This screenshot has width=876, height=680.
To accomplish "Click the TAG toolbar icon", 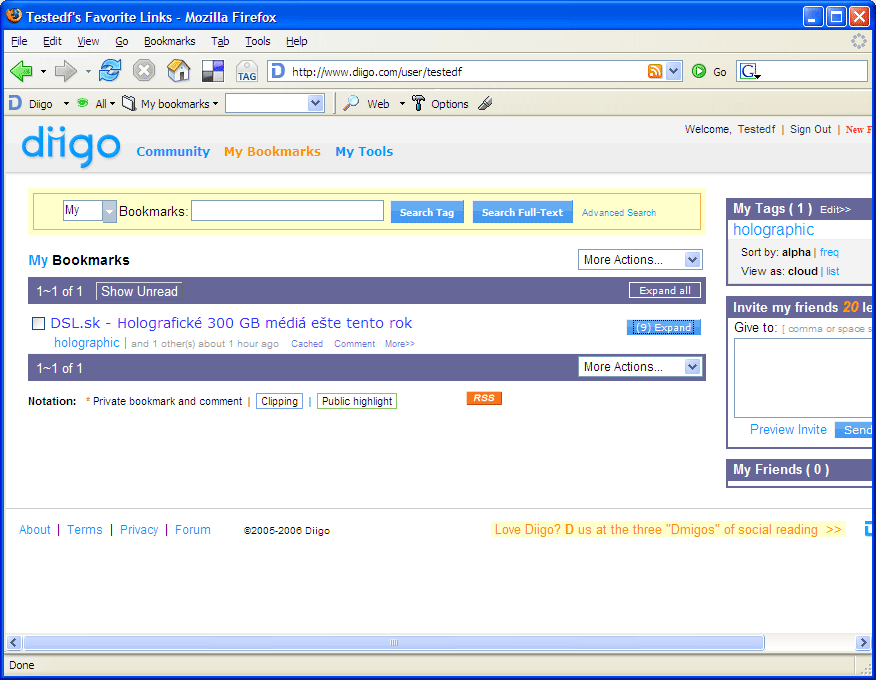I will (x=246, y=72).
